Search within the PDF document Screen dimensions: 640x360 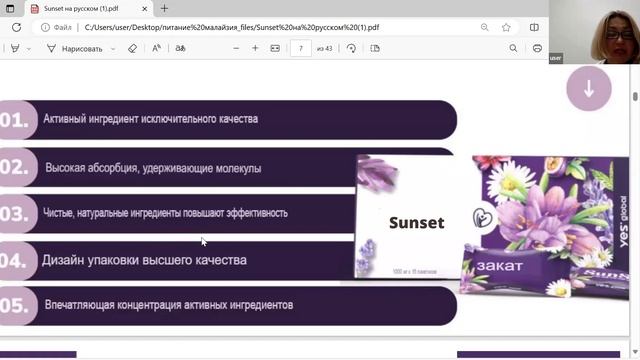click(513, 49)
